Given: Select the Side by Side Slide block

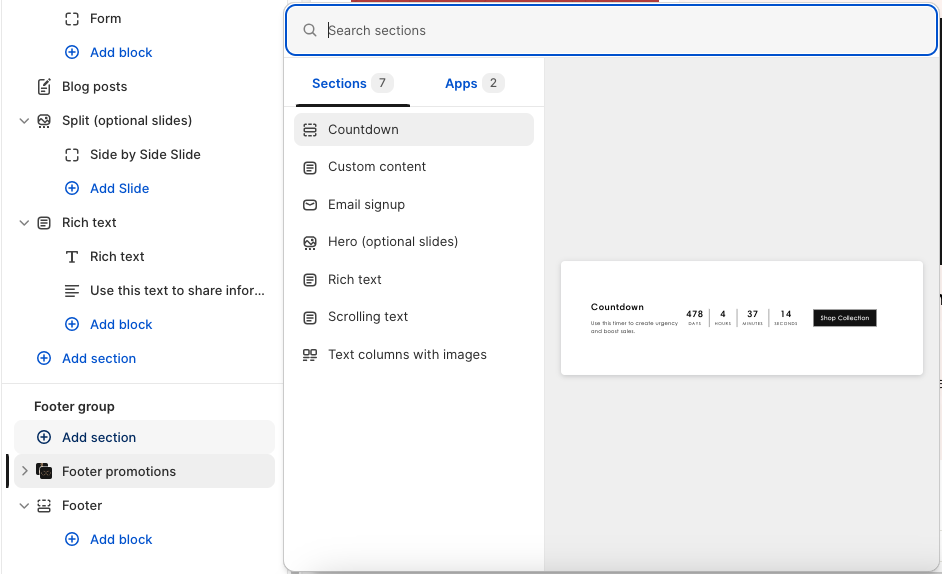Looking at the screenshot, I should tap(145, 154).
